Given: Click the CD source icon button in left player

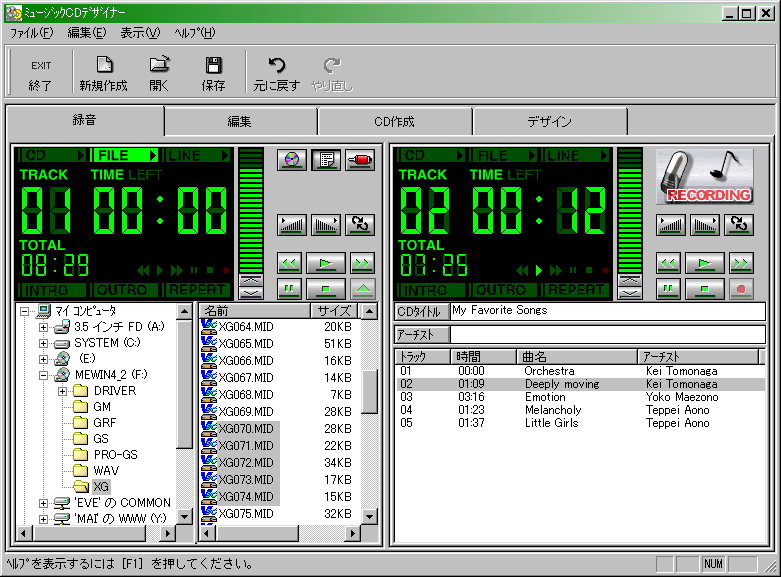Looking at the screenshot, I should tap(292, 160).
